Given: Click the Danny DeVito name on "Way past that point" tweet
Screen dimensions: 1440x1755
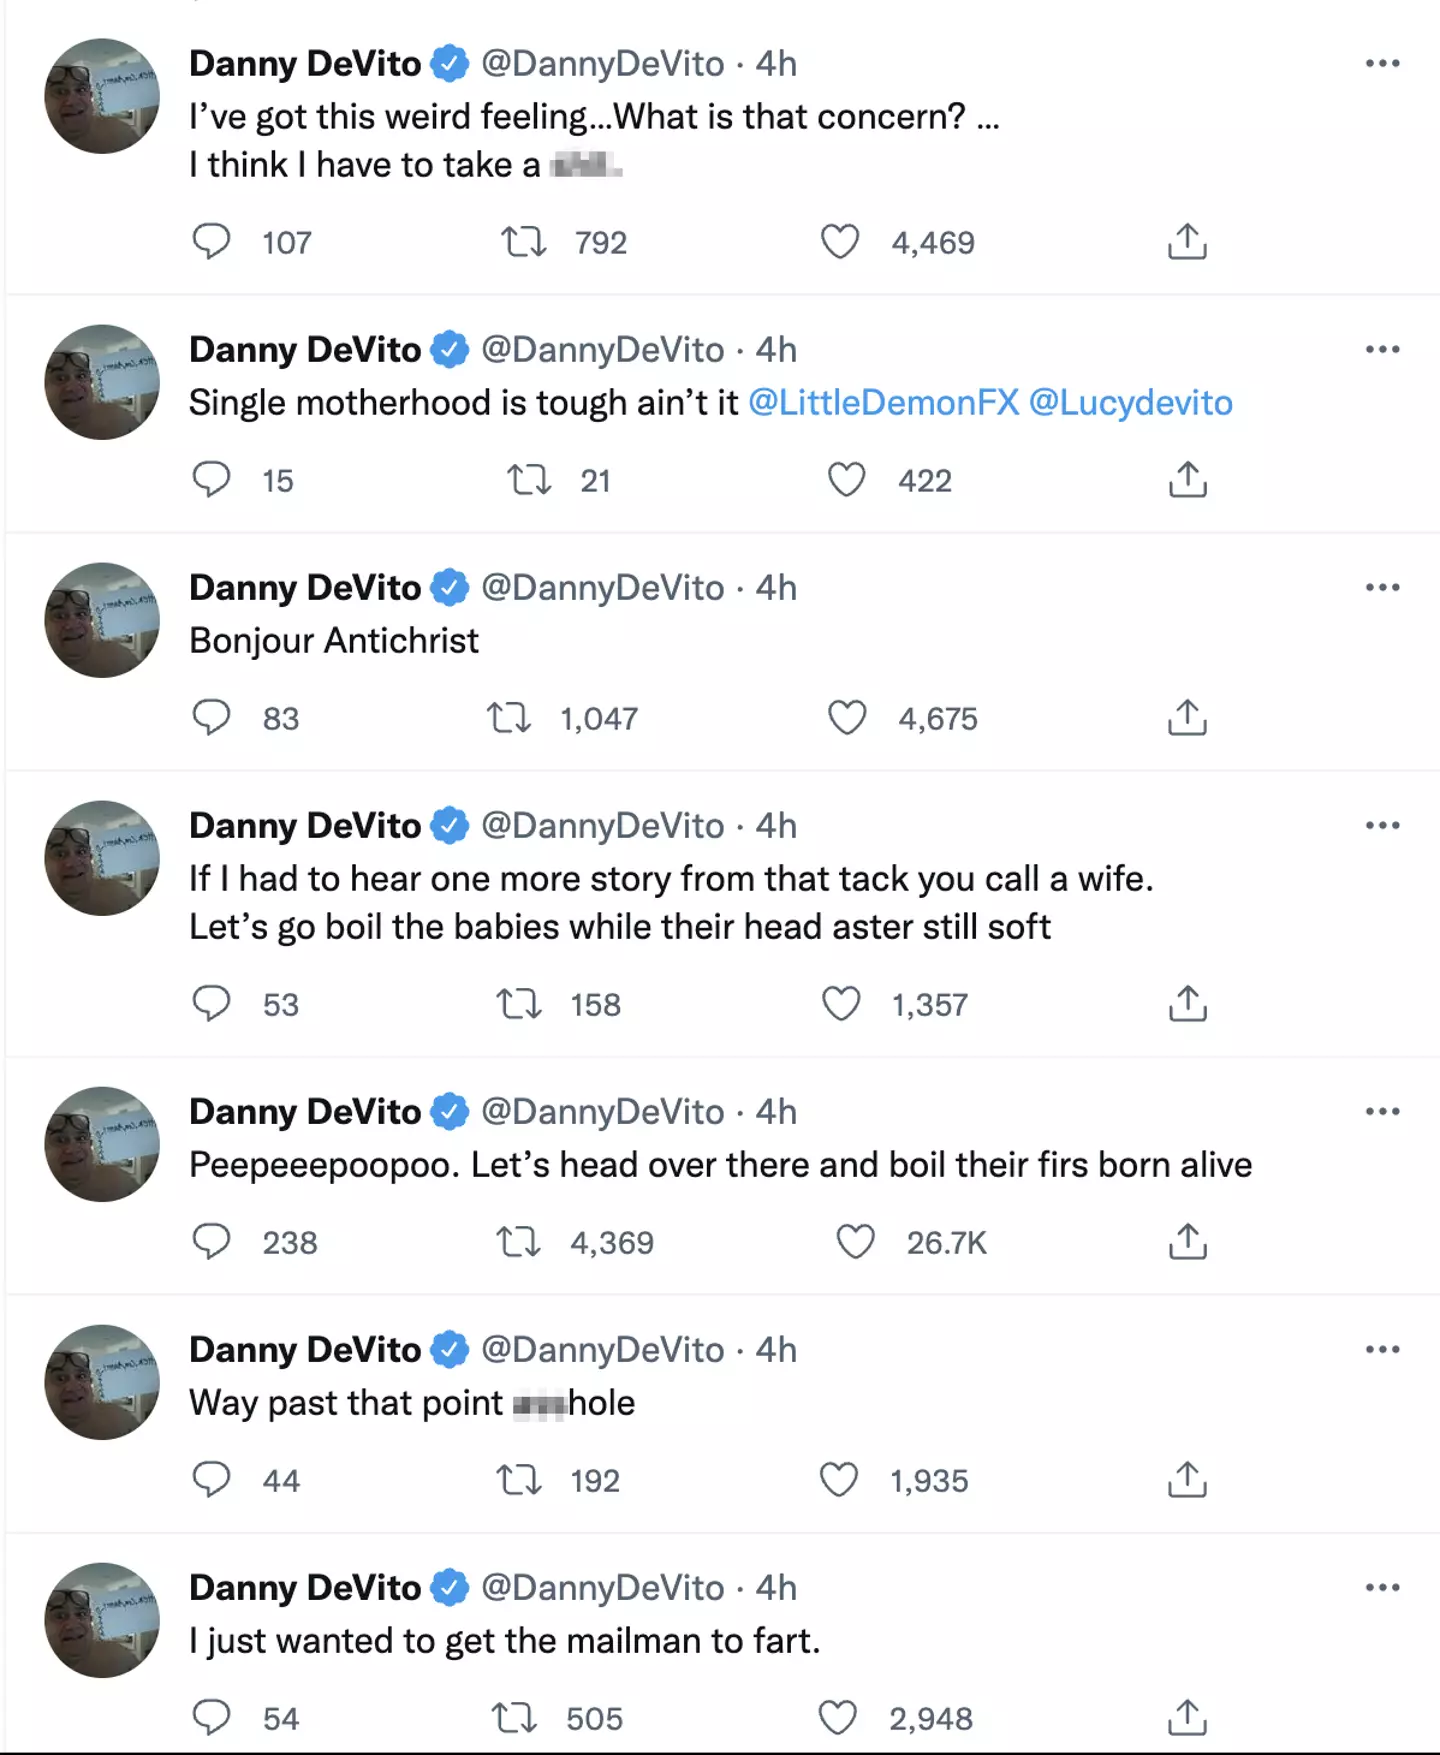Looking at the screenshot, I should (x=305, y=1349).
